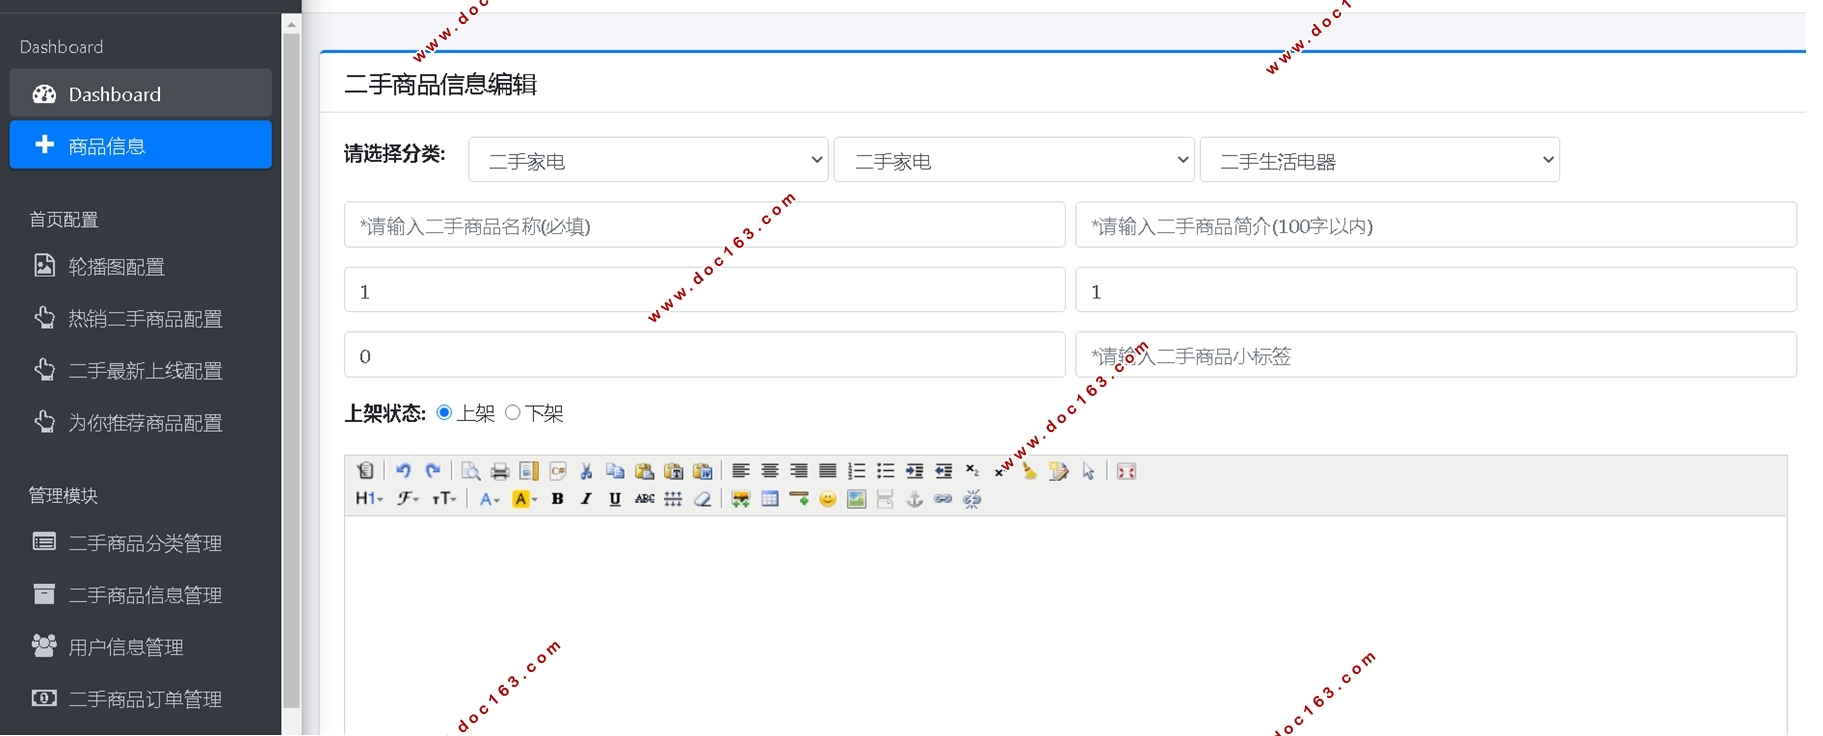Open first category dropdown 二手家电
The height and width of the screenshot is (736, 1823).
click(648, 160)
